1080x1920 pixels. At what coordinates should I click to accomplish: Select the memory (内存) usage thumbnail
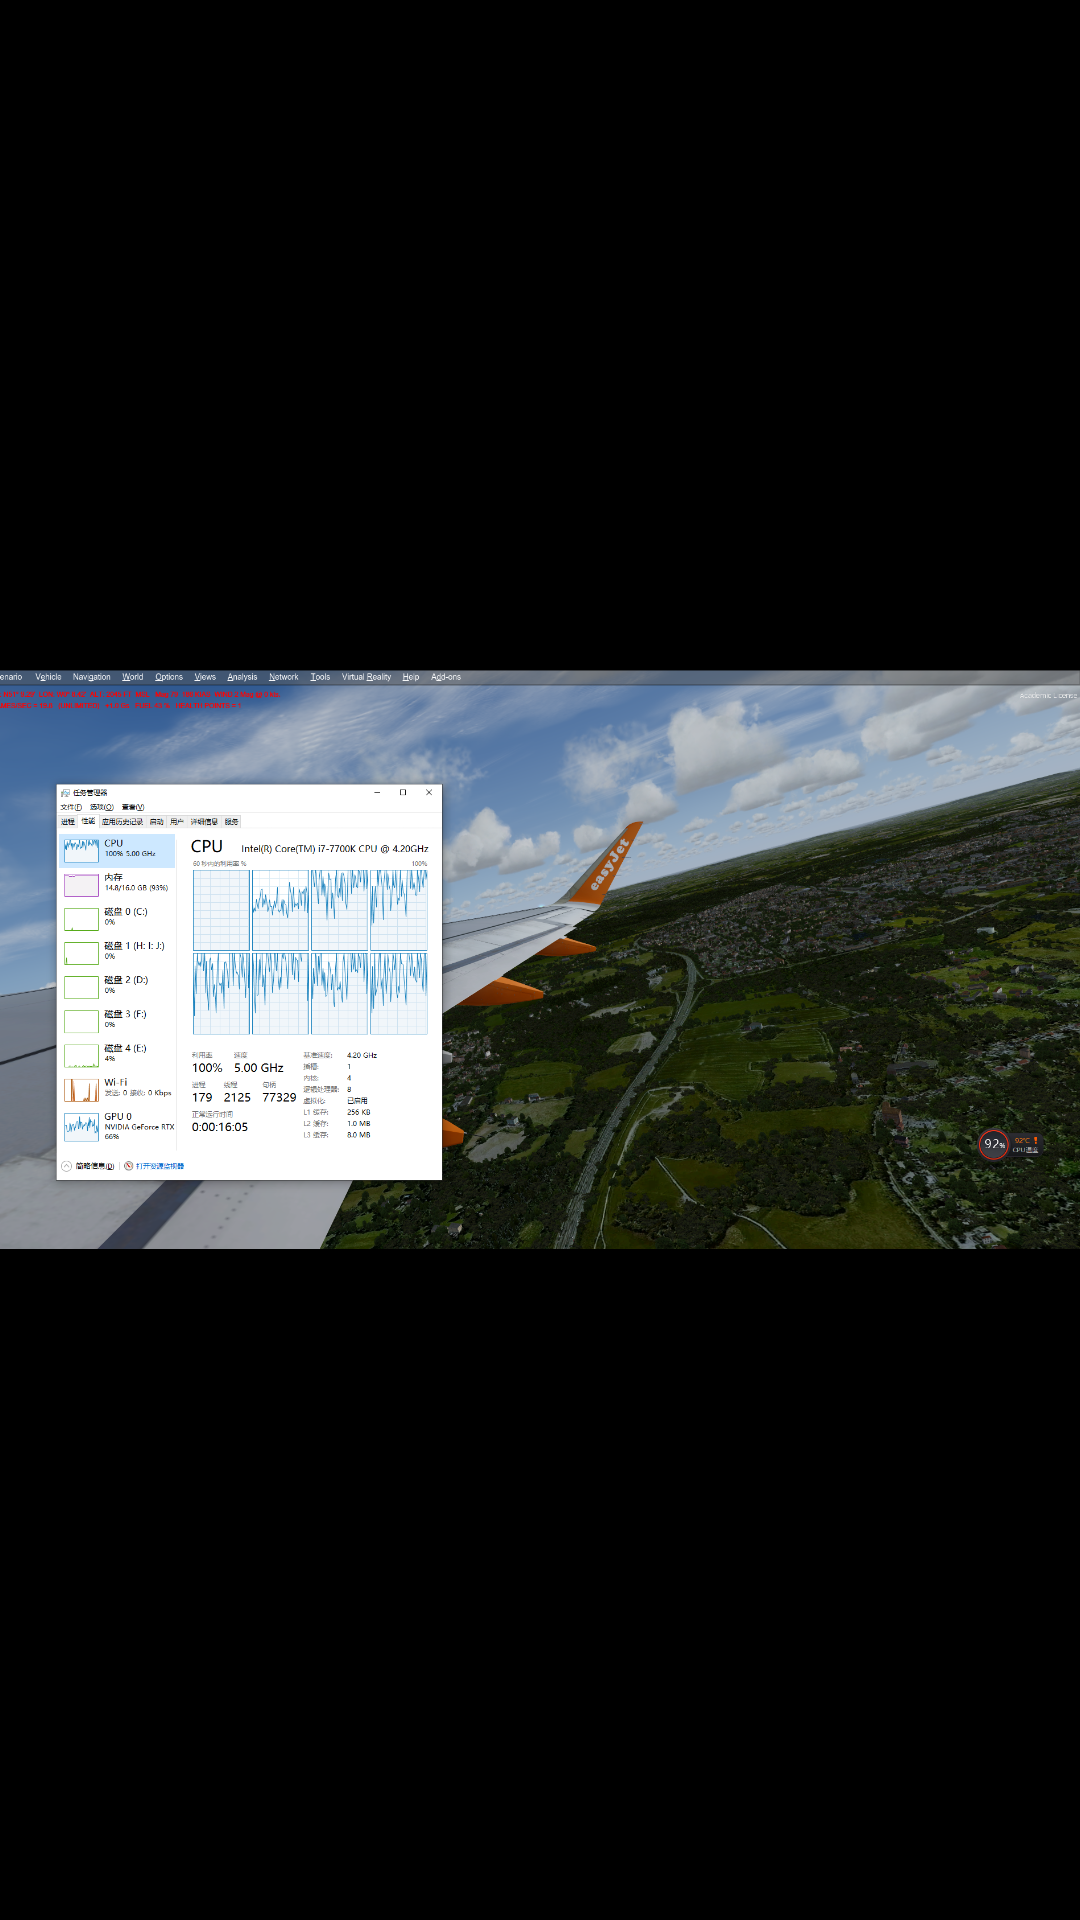tap(81, 885)
